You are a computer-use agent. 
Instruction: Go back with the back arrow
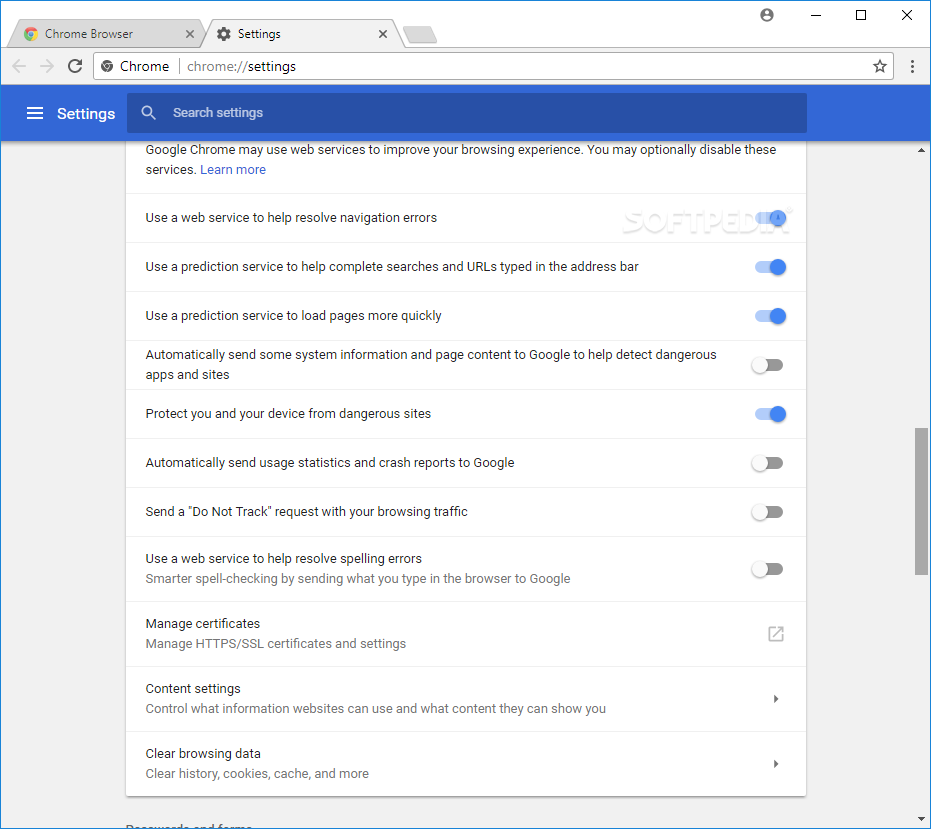click(19, 66)
